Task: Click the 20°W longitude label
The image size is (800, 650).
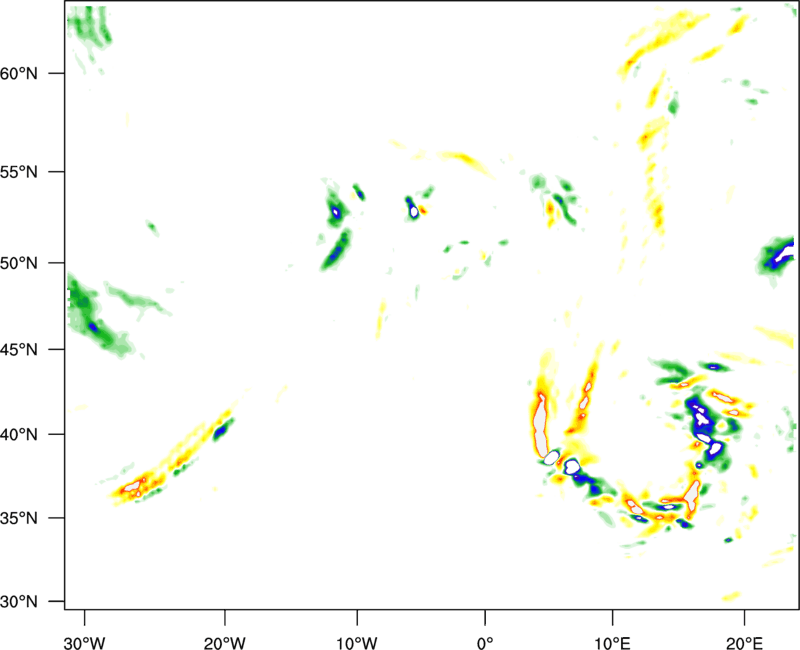Action: 225,643
